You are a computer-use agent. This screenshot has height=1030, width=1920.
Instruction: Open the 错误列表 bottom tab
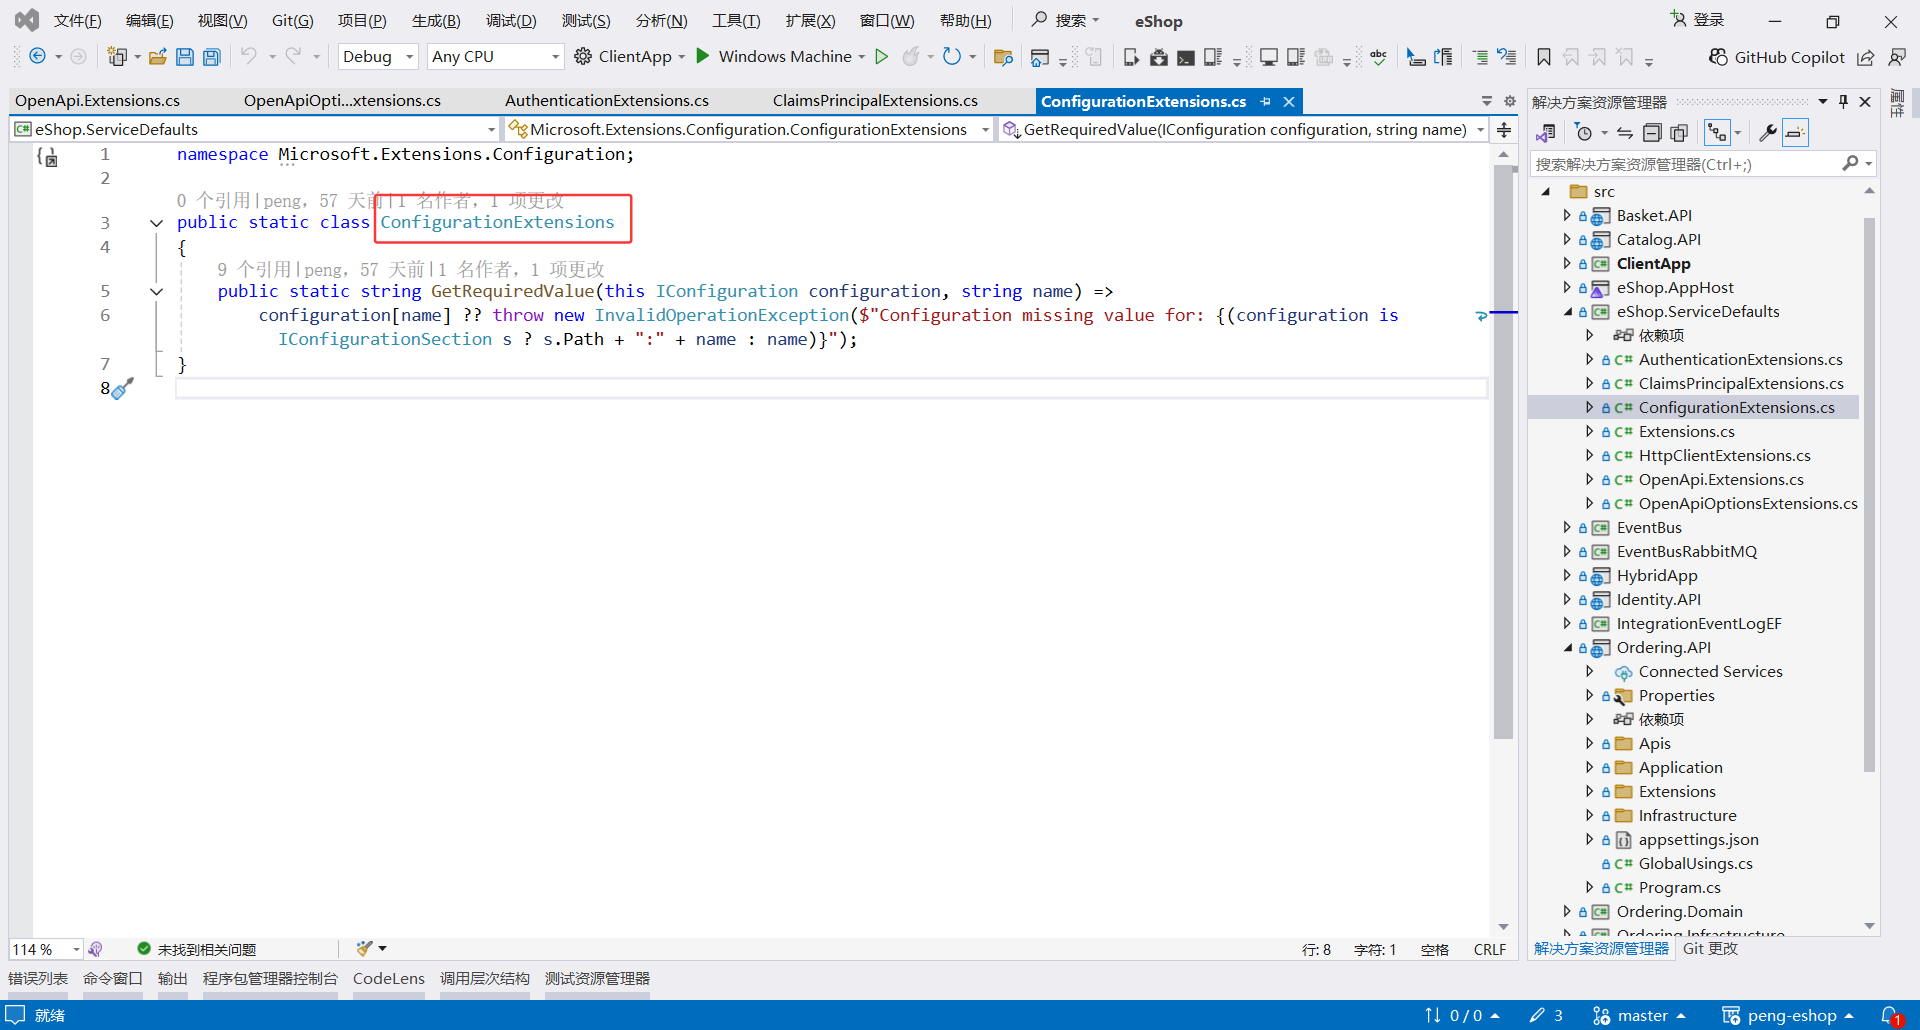pos(38,979)
